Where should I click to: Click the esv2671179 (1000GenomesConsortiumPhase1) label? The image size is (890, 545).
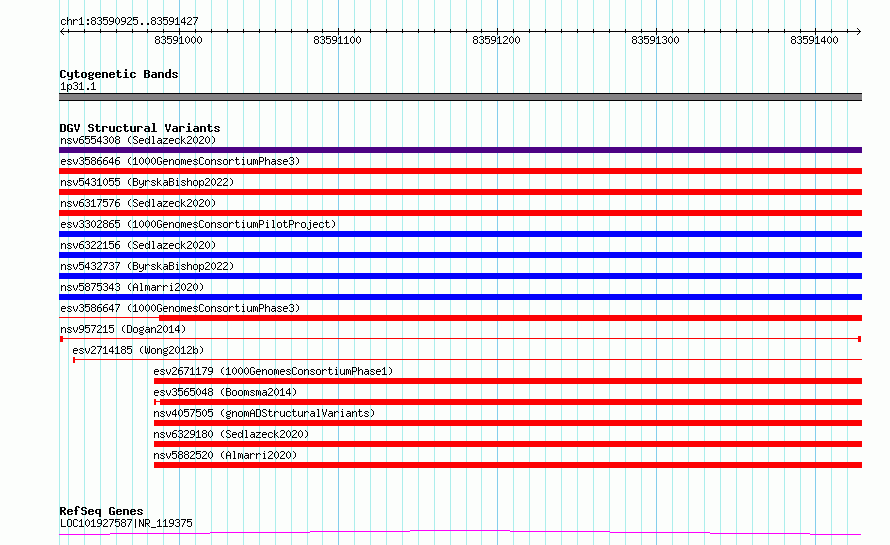(273, 371)
